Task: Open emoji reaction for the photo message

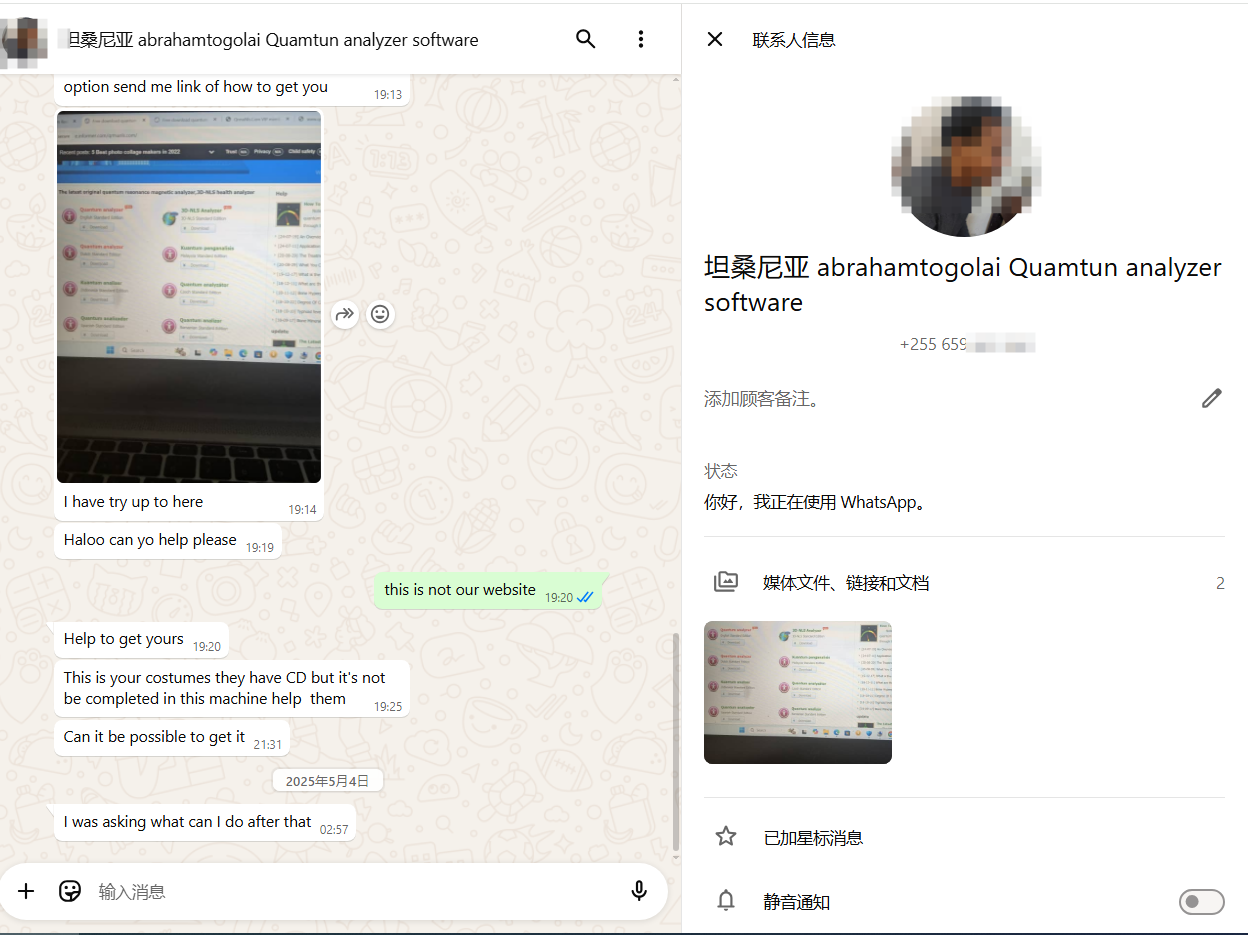Action: click(x=380, y=314)
